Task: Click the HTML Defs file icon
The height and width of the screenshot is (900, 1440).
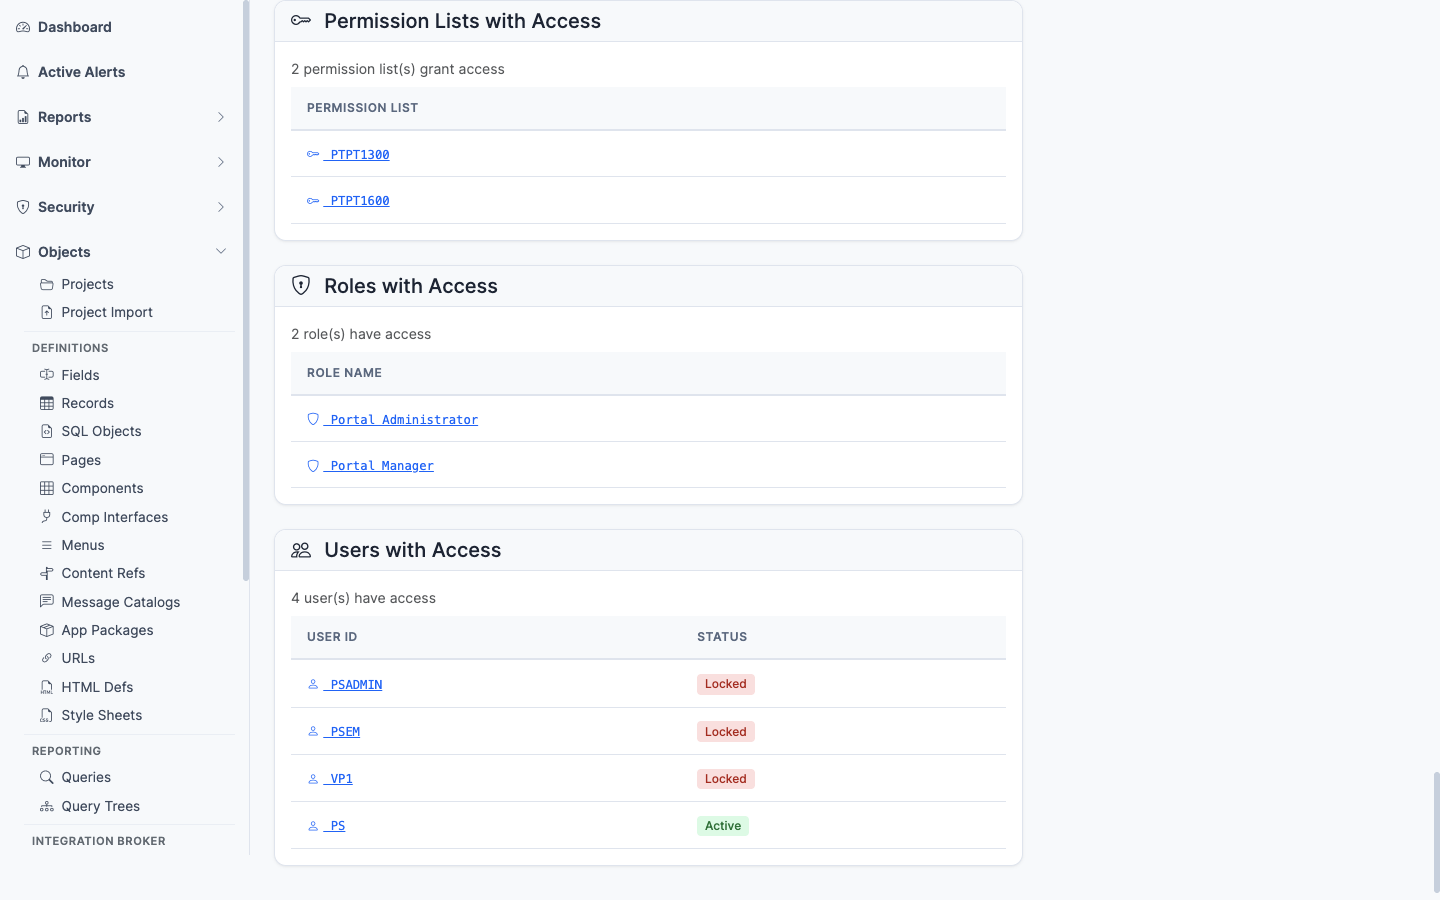Action: click(47, 687)
